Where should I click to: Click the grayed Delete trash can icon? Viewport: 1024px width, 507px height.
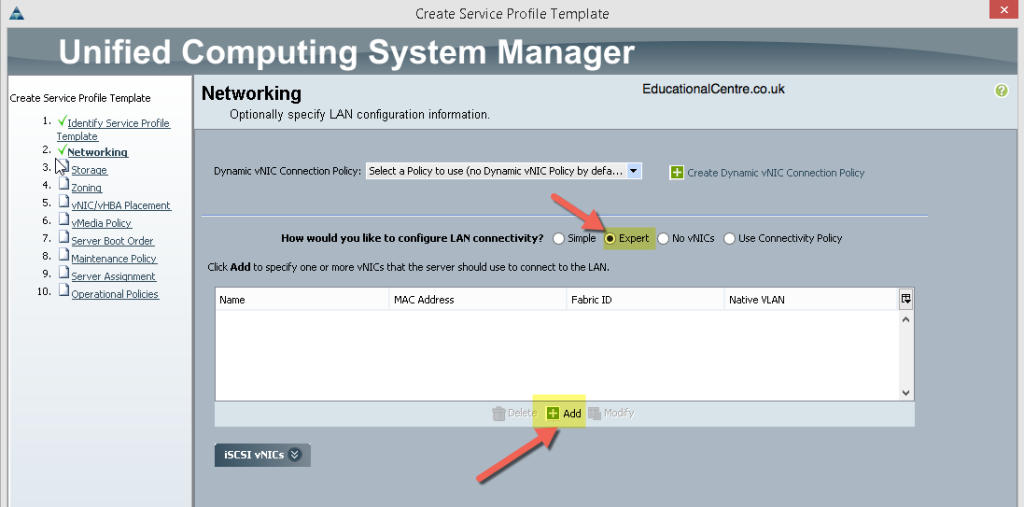499,413
